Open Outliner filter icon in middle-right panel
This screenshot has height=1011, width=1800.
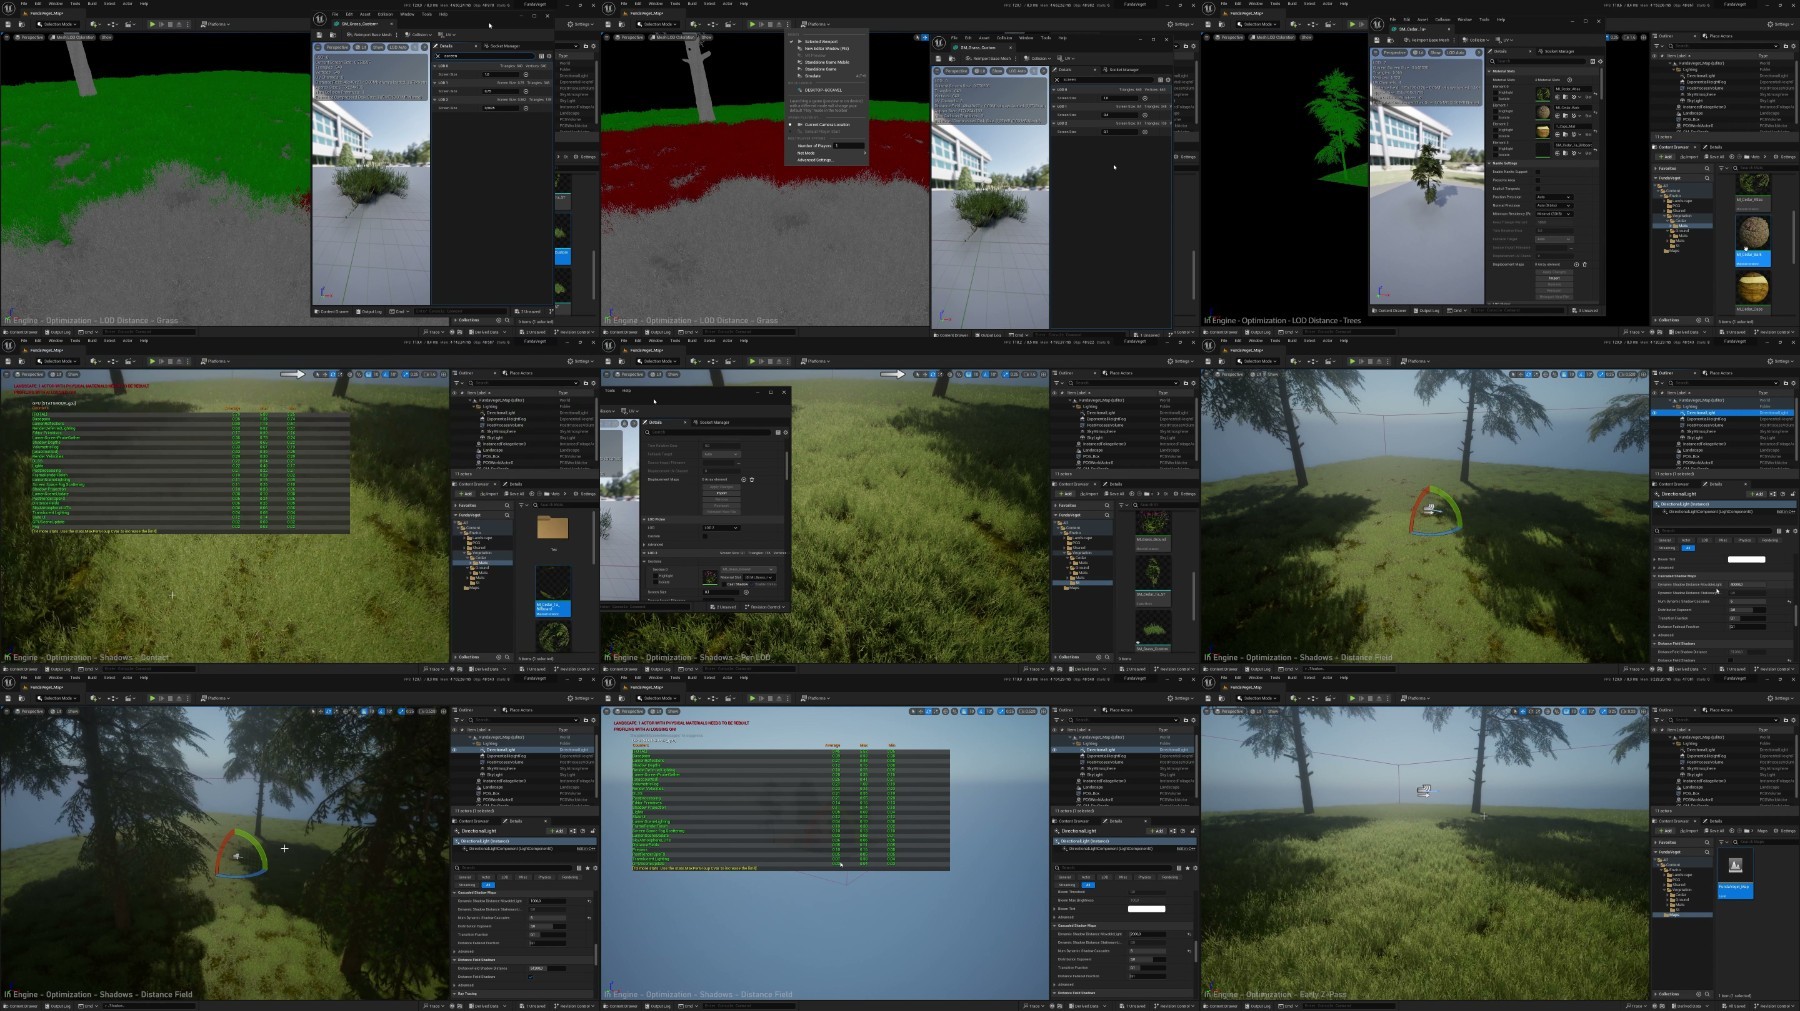(x=1657, y=383)
